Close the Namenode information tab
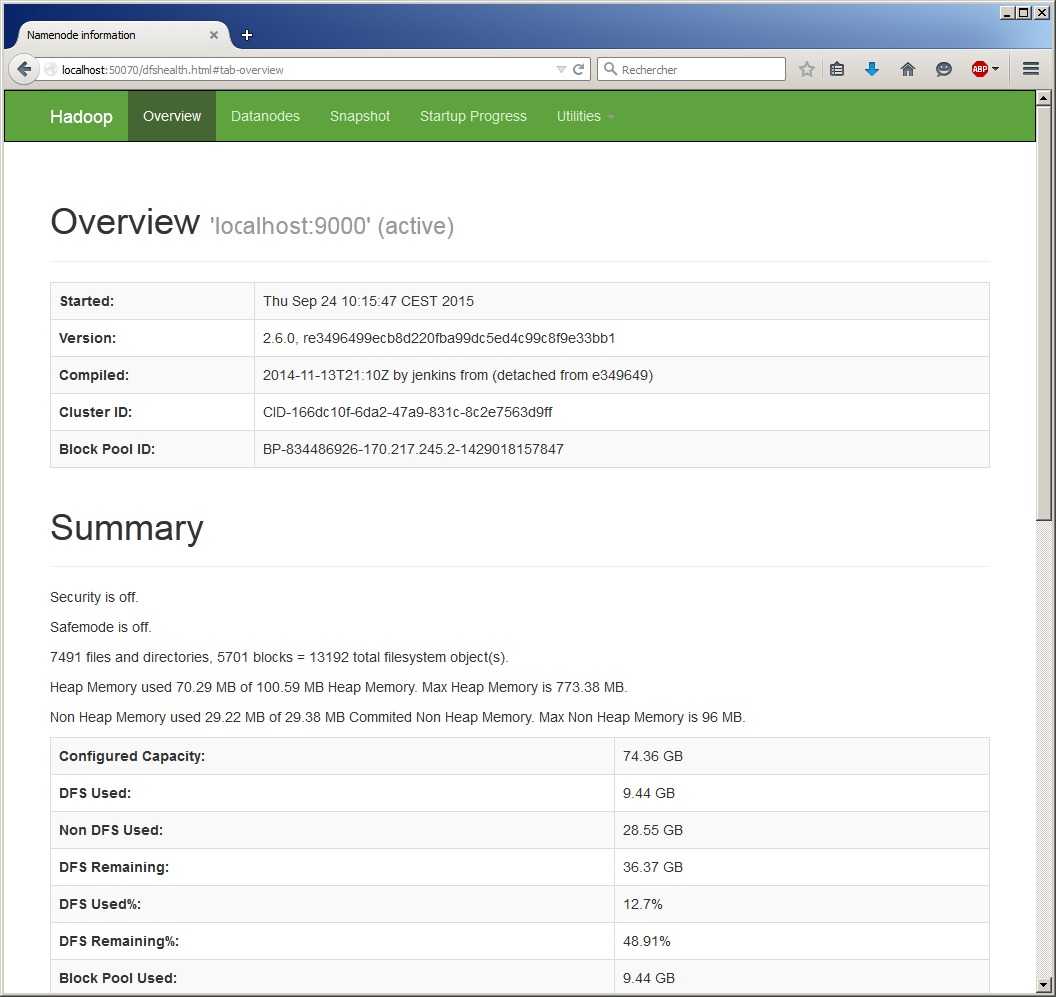This screenshot has width=1056, height=997. (x=214, y=35)
